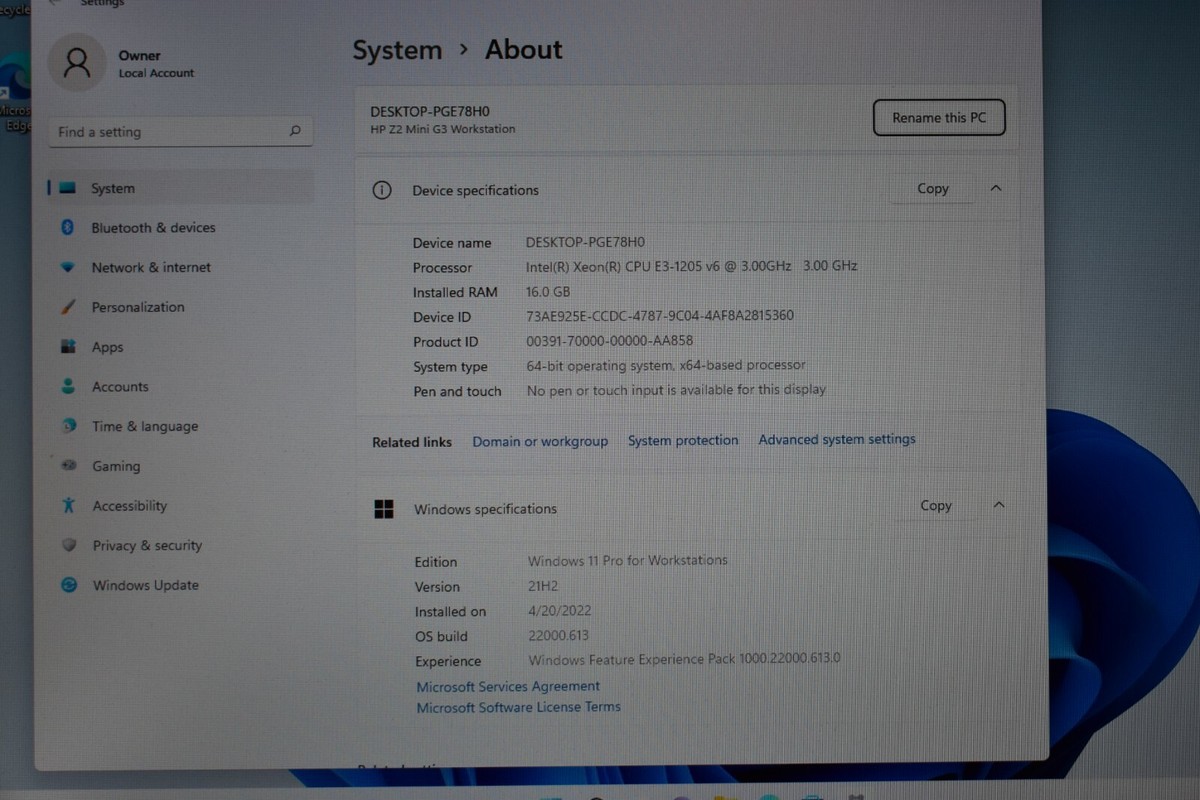
Task: Click the Network & internet wifi icon
Action: coord(68,267)
